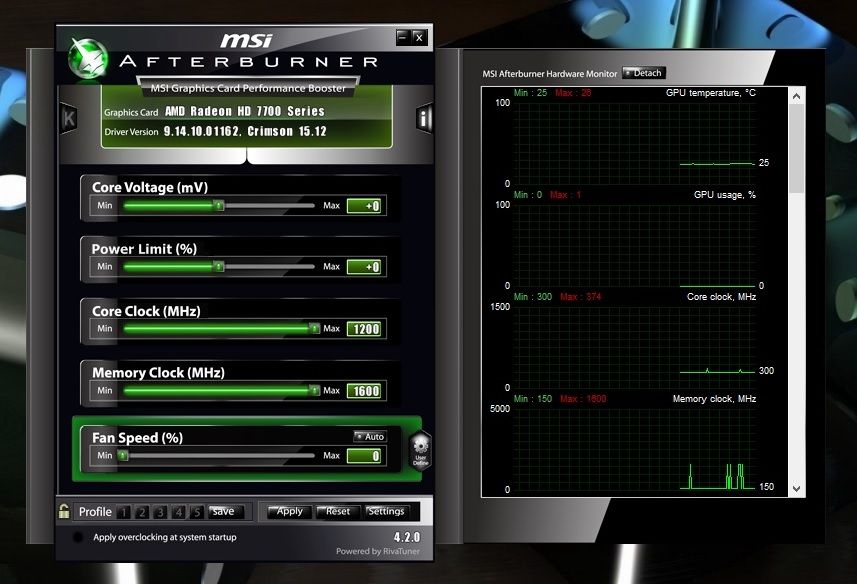
Task: Click the User Define fan gear icon
Action: [x=420, y=451]
